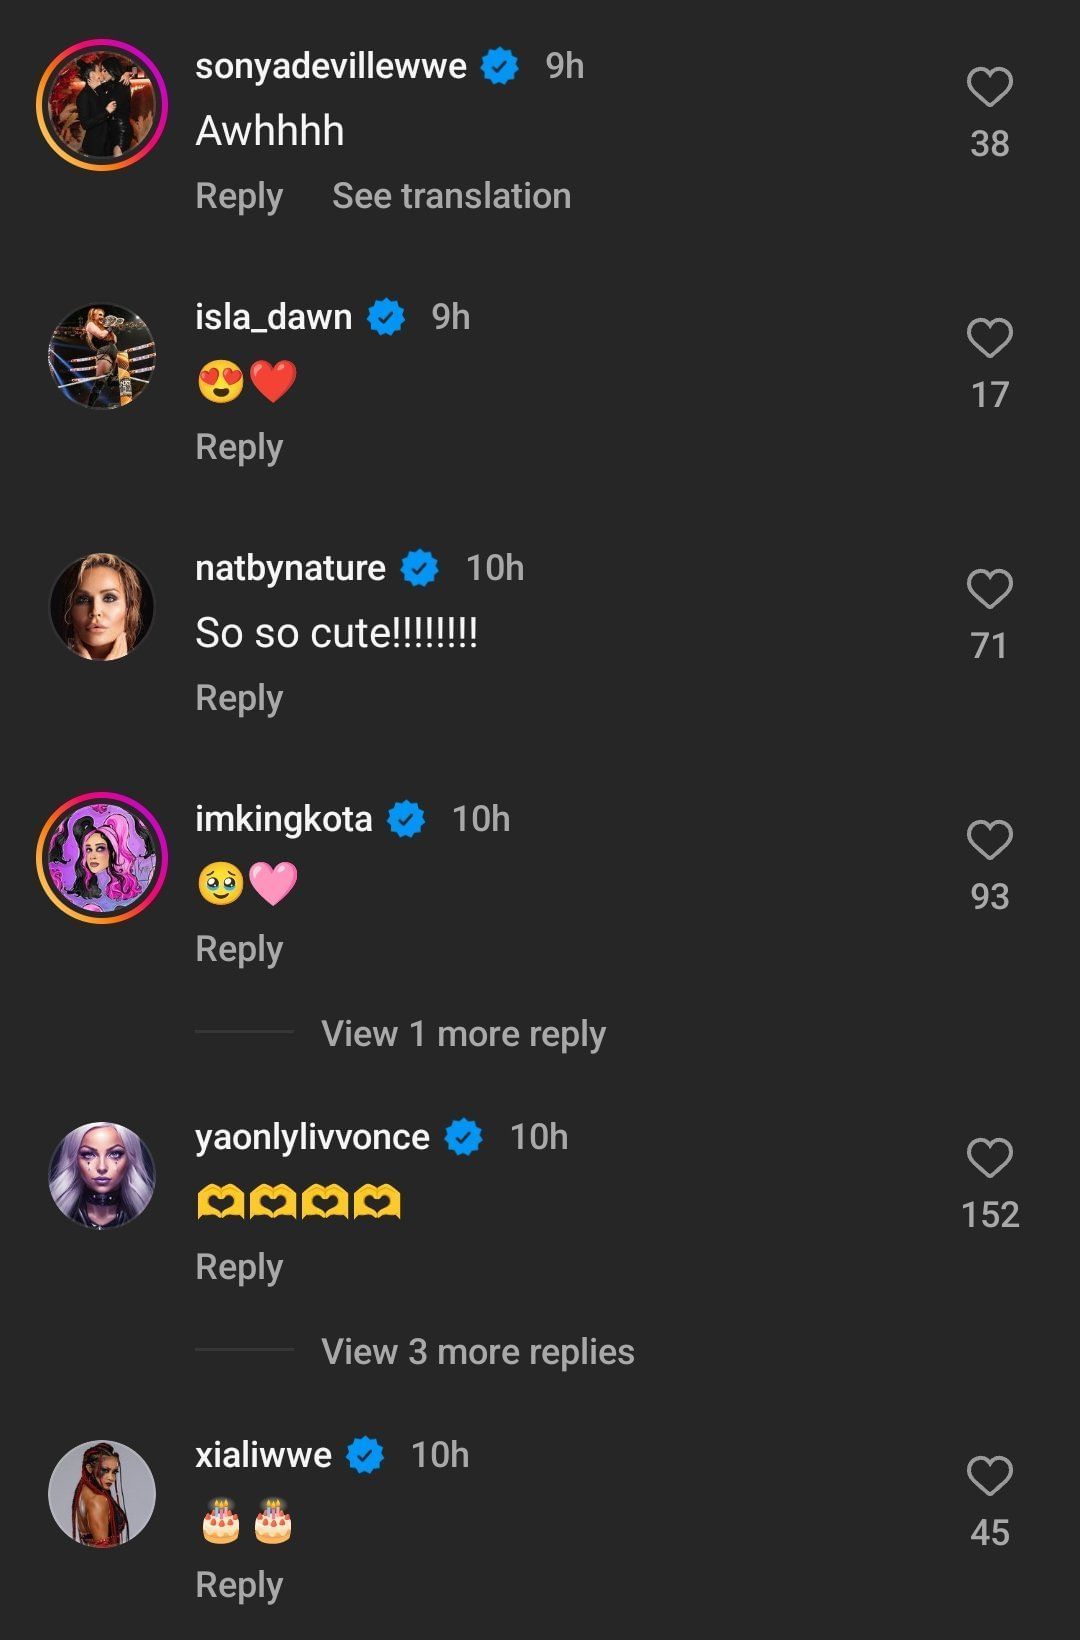
Task: Like xialiwwe's birthday cake comment
Action: point(989,1477)
